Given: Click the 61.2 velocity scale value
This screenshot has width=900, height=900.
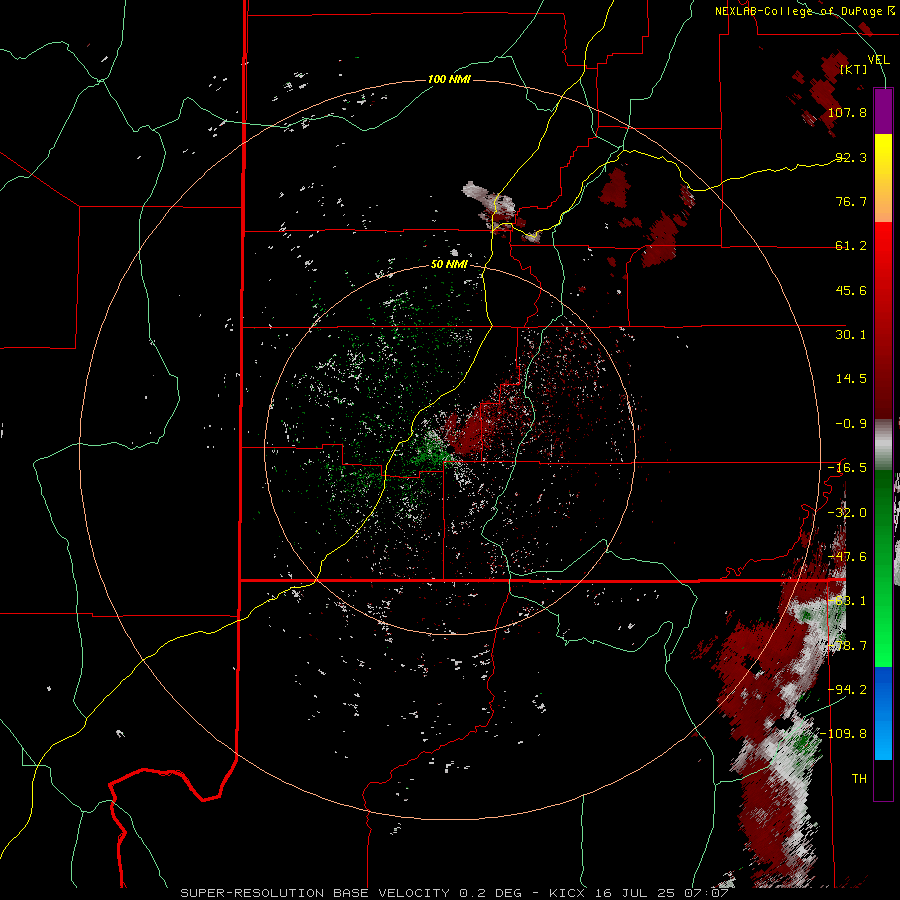Looking at the screenshot, I should click(x=851, y=246).
